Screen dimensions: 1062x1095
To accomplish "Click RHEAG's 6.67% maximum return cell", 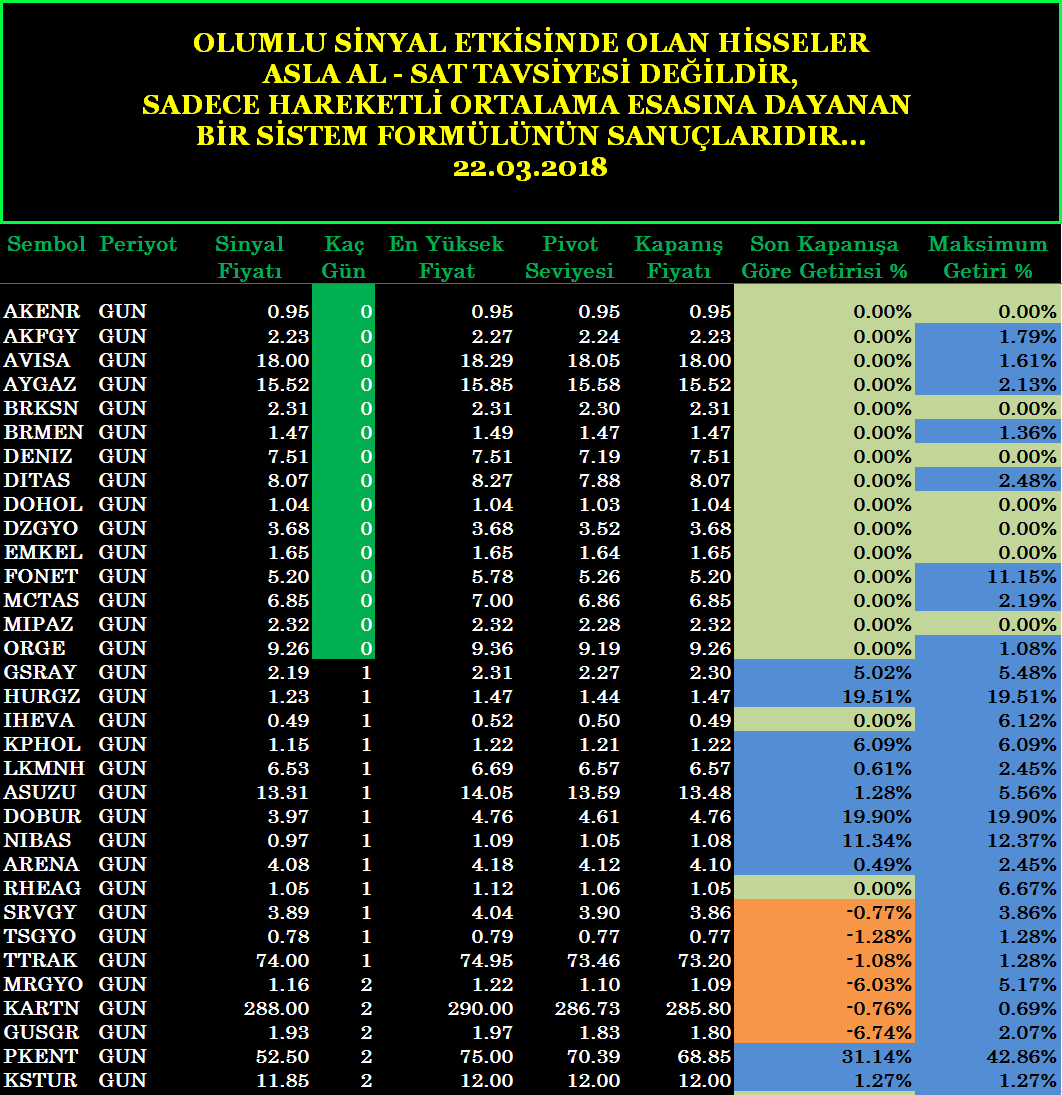I will tap(988, 888).
